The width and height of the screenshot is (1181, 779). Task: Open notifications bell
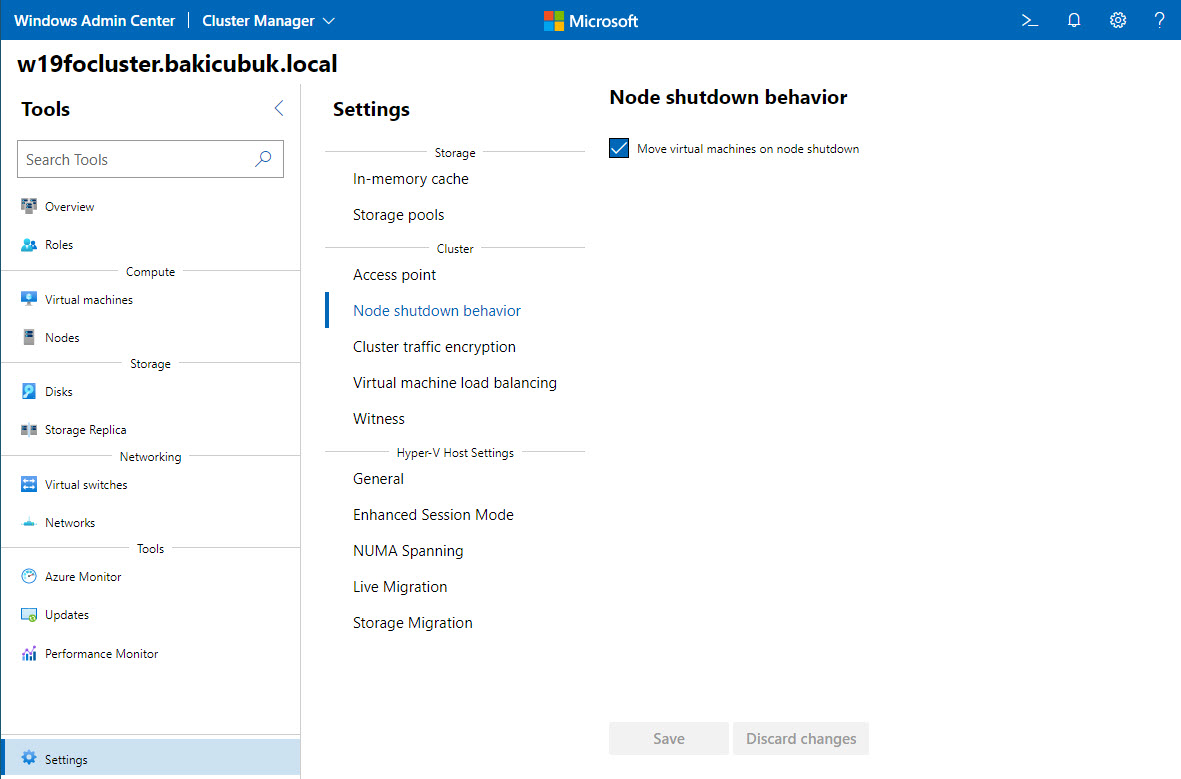coord(1074,20)
